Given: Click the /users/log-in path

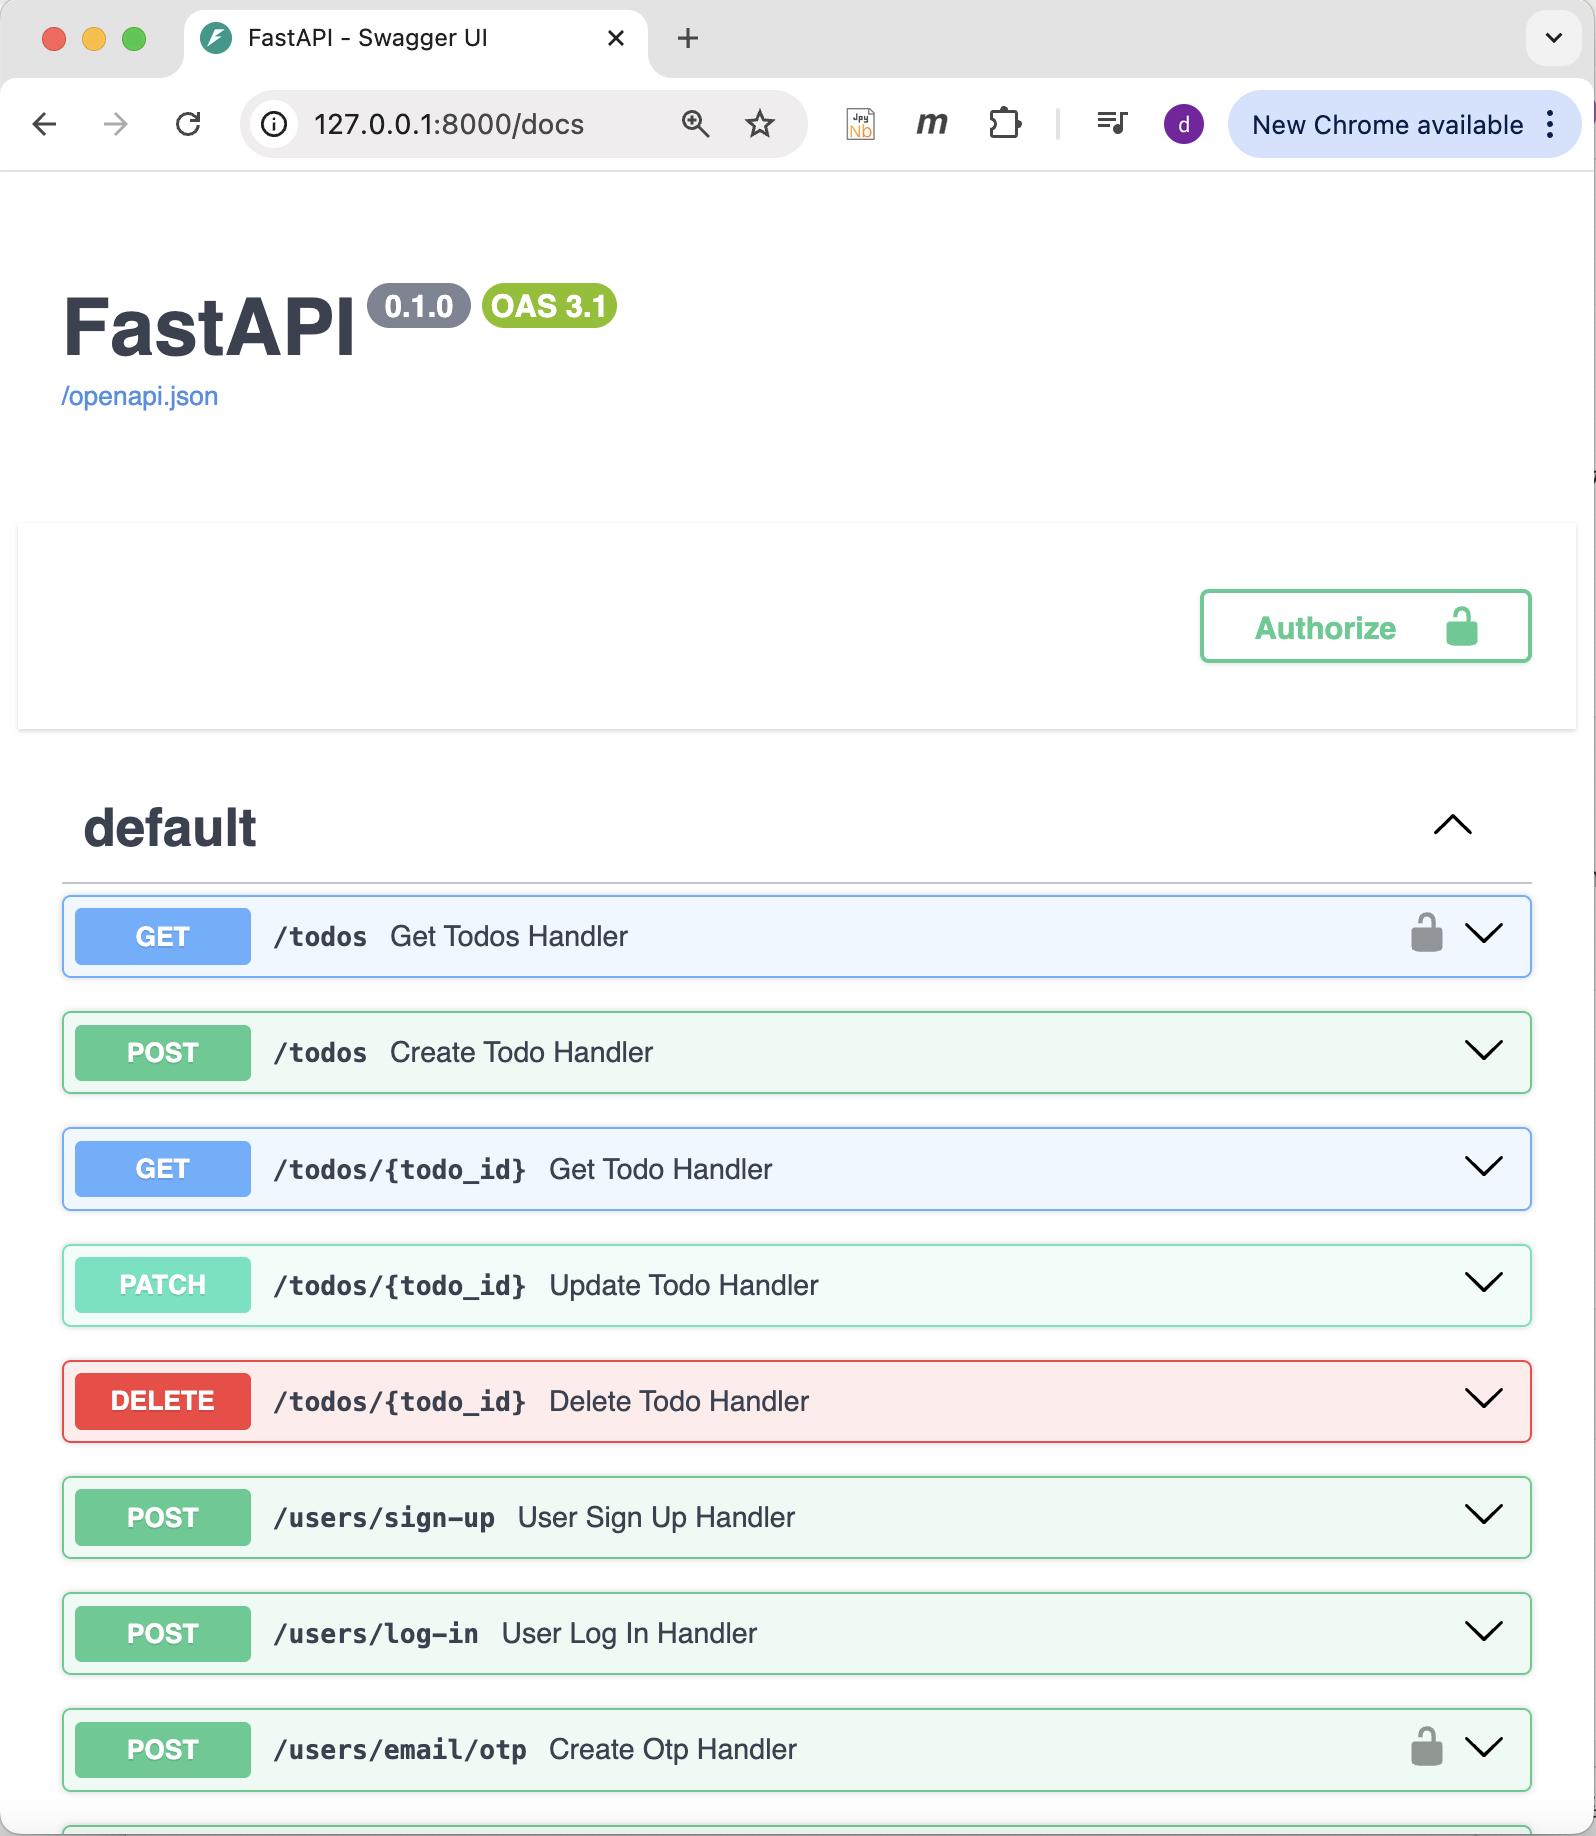Looking at the screenshot, I should (x=376, y=1634).
